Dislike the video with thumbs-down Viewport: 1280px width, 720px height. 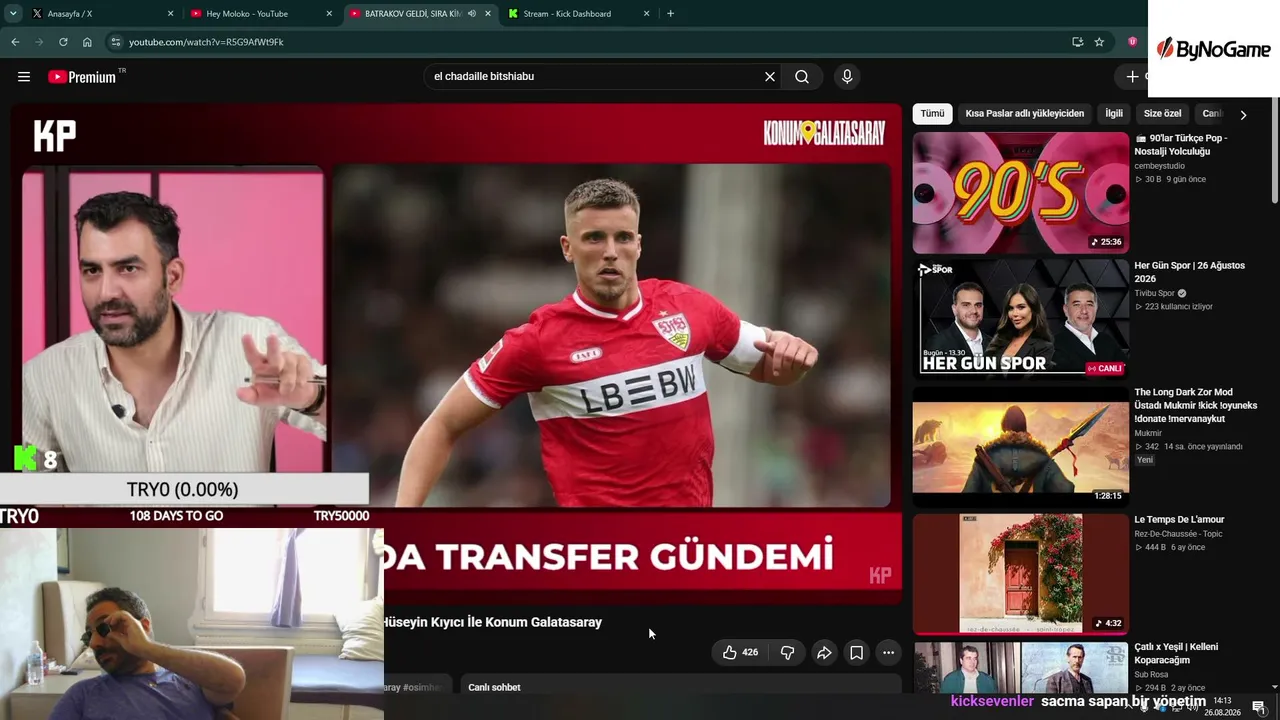(787, 653)
